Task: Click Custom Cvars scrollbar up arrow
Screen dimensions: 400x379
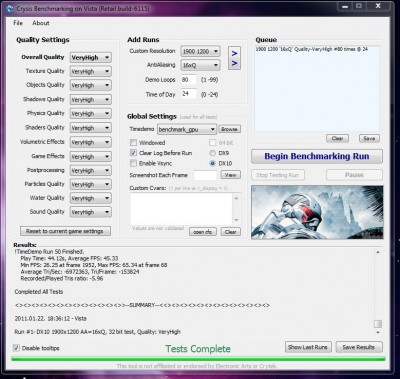Action: pos(236,198)
